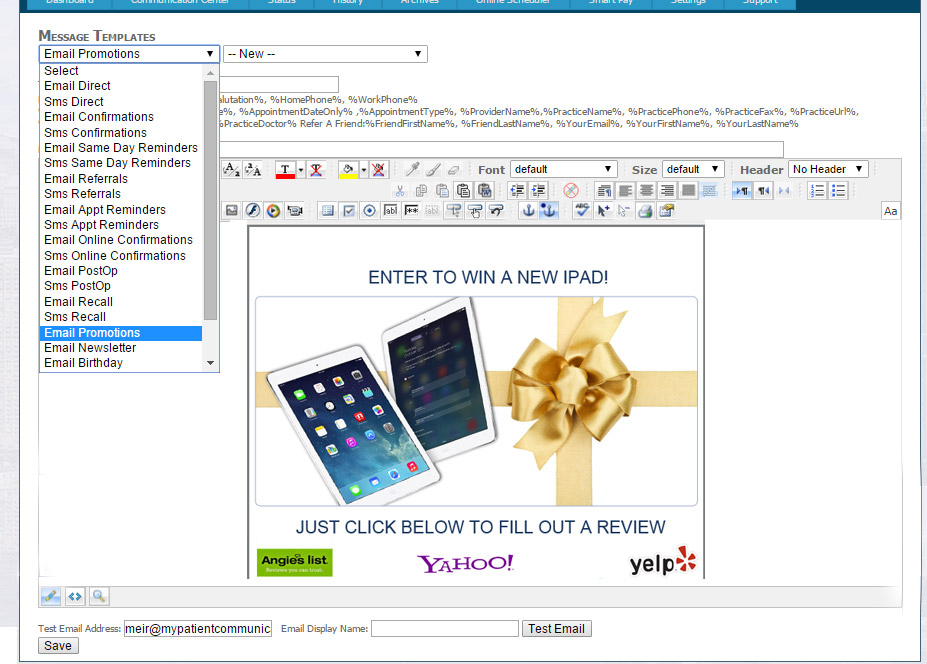This screenshot has width=927, height=664.
Task: Choose 'Email Appt Reminders' option
Action: pyautogui.click(x=121, y=210)
